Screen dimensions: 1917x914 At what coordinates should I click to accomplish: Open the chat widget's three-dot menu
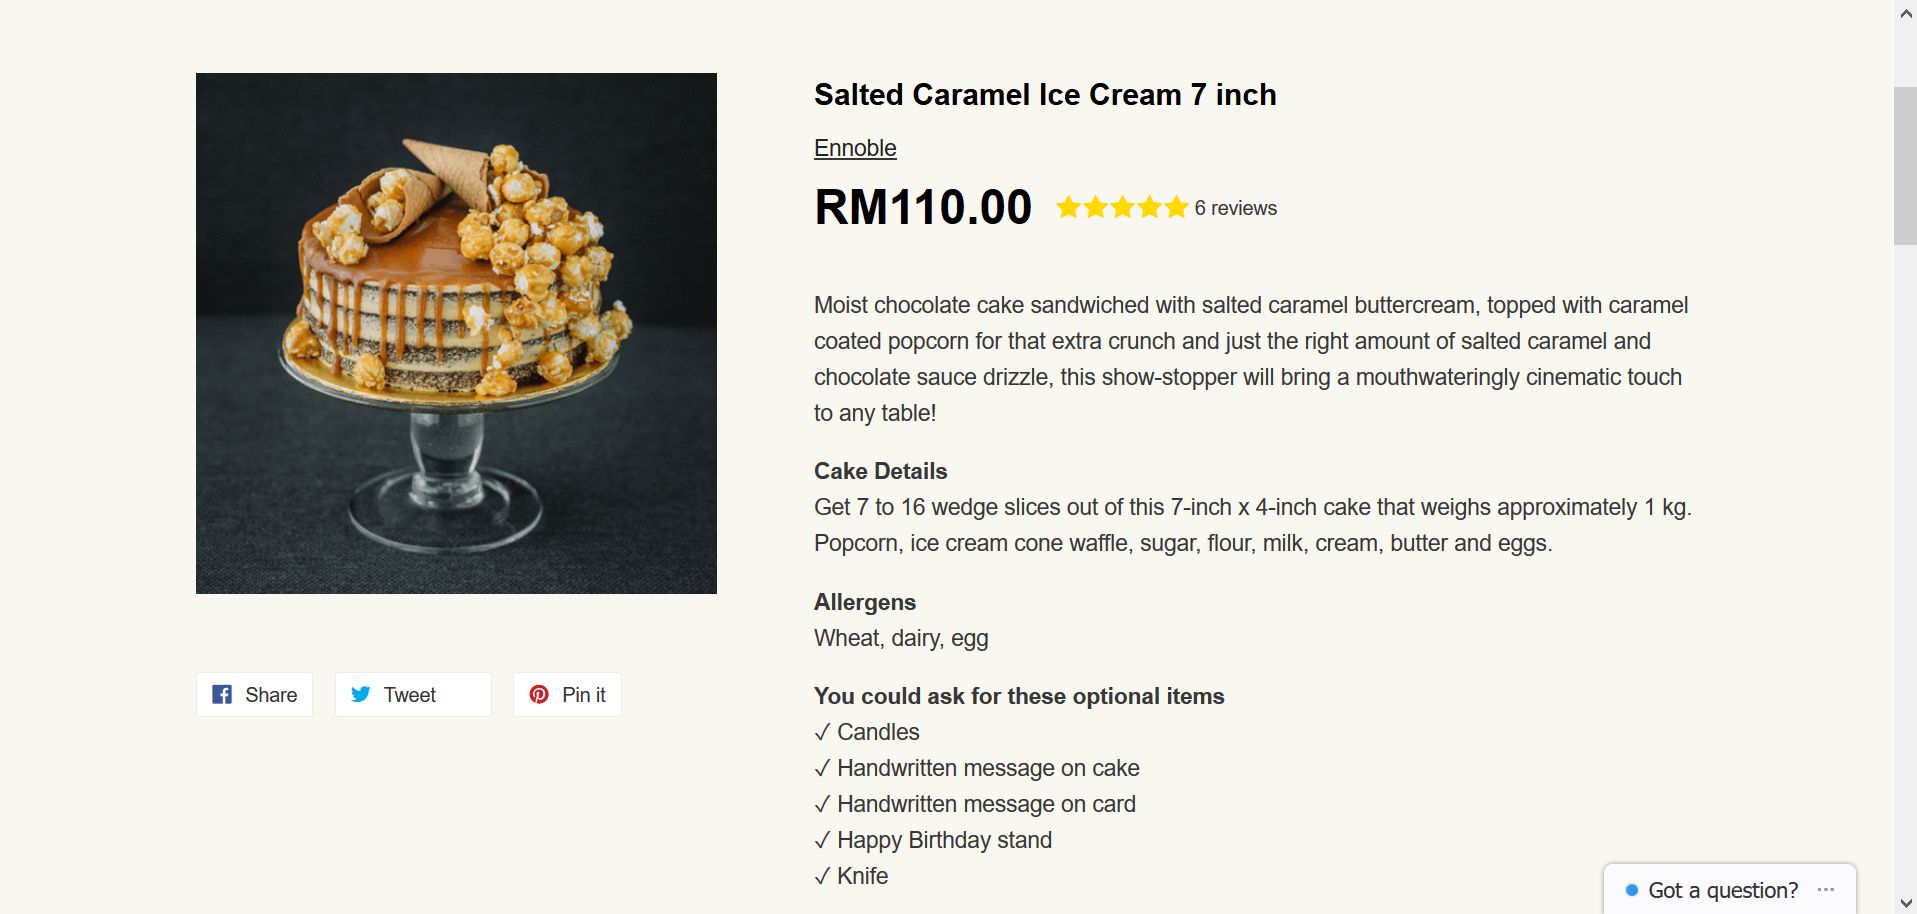(1826, 890)
